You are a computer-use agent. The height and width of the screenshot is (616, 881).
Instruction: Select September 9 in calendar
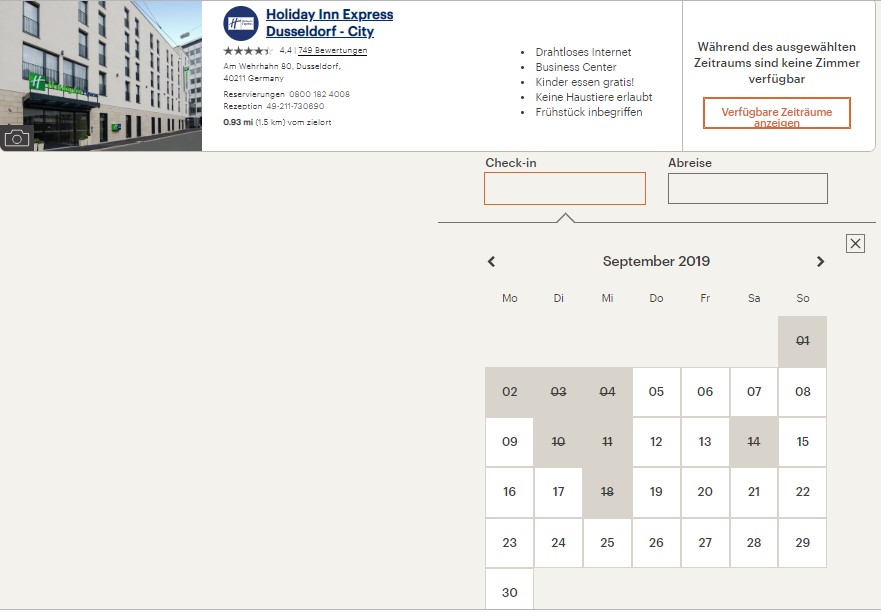pos(510,442)
